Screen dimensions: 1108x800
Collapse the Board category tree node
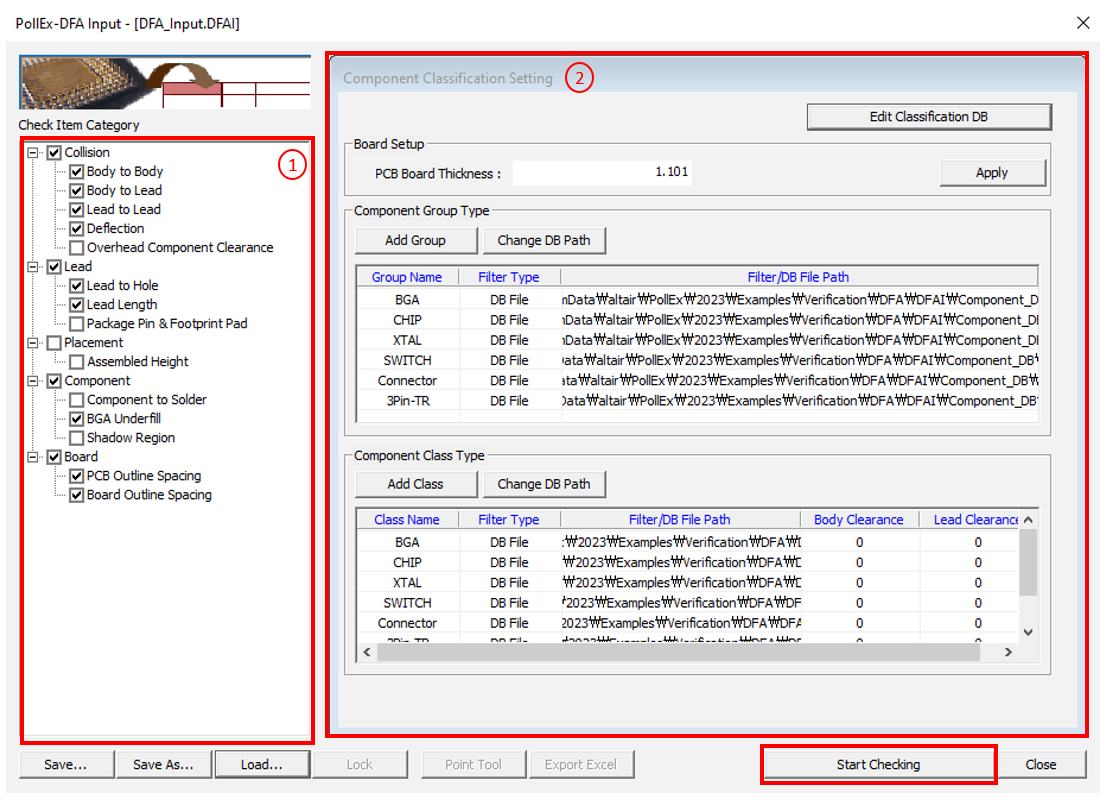[x=34, y=457]
